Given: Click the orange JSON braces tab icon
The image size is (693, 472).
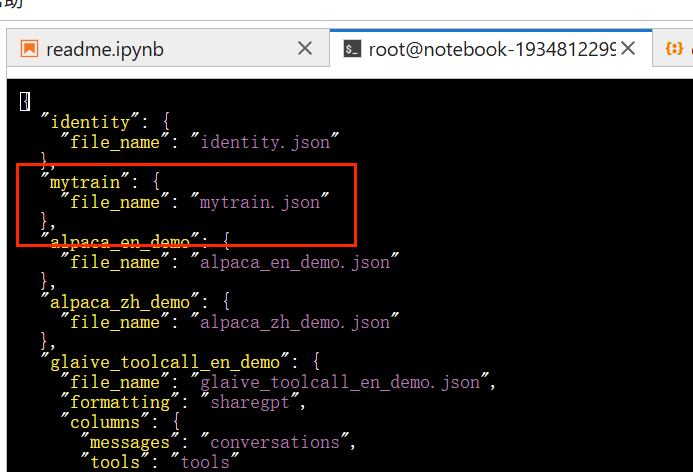Looking at the screenshot, I should [674, 48].
